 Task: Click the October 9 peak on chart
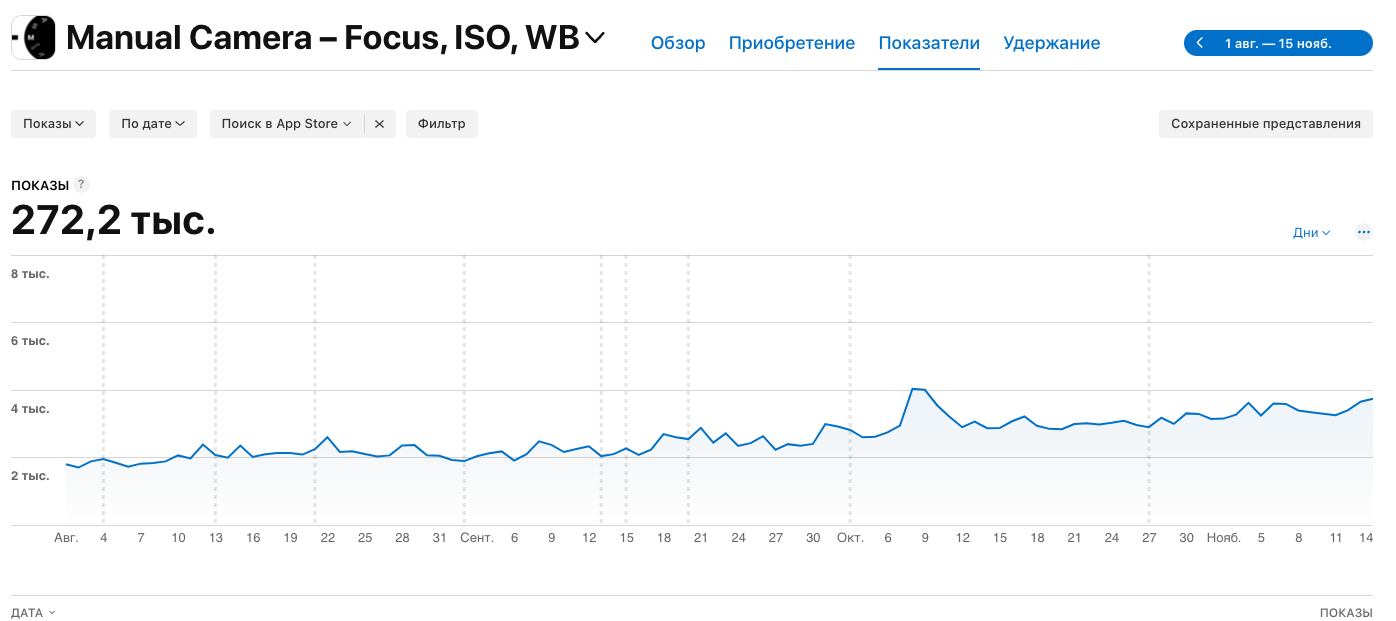[x=914, y=389]
